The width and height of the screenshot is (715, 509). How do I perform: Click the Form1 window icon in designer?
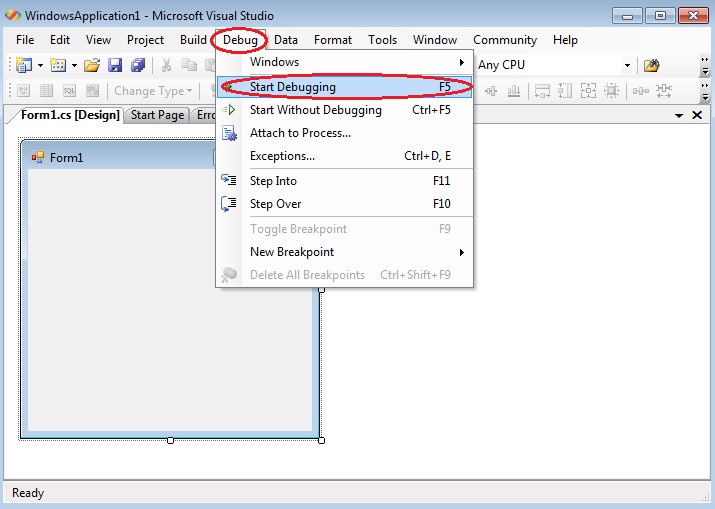pyautogui.click(x=38, y=157)
